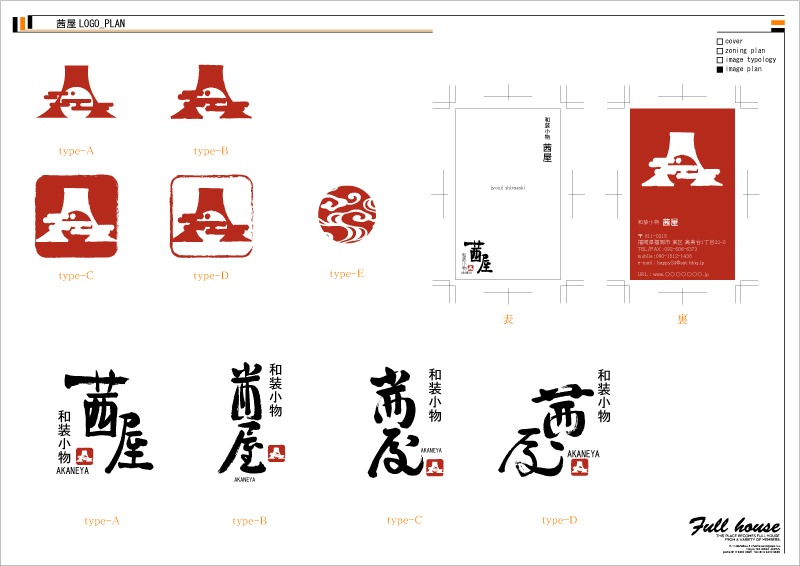
Task: Click the type-C rounded square logo
Action: coord(77,216)
